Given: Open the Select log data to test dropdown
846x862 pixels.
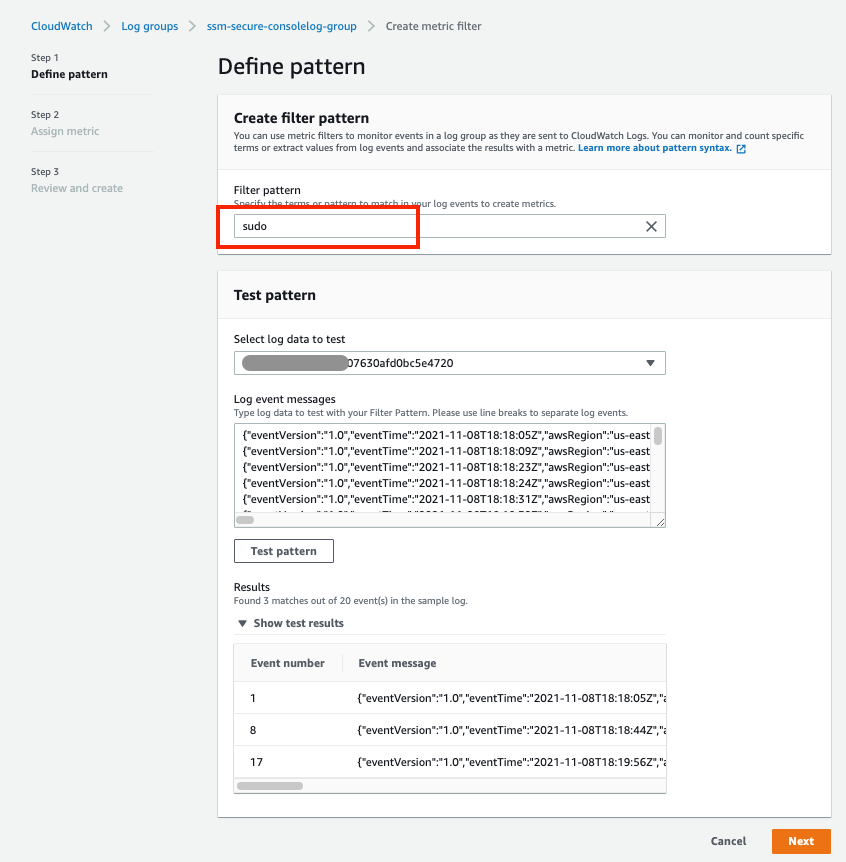Looking at the screenshot, I should 449,362.
